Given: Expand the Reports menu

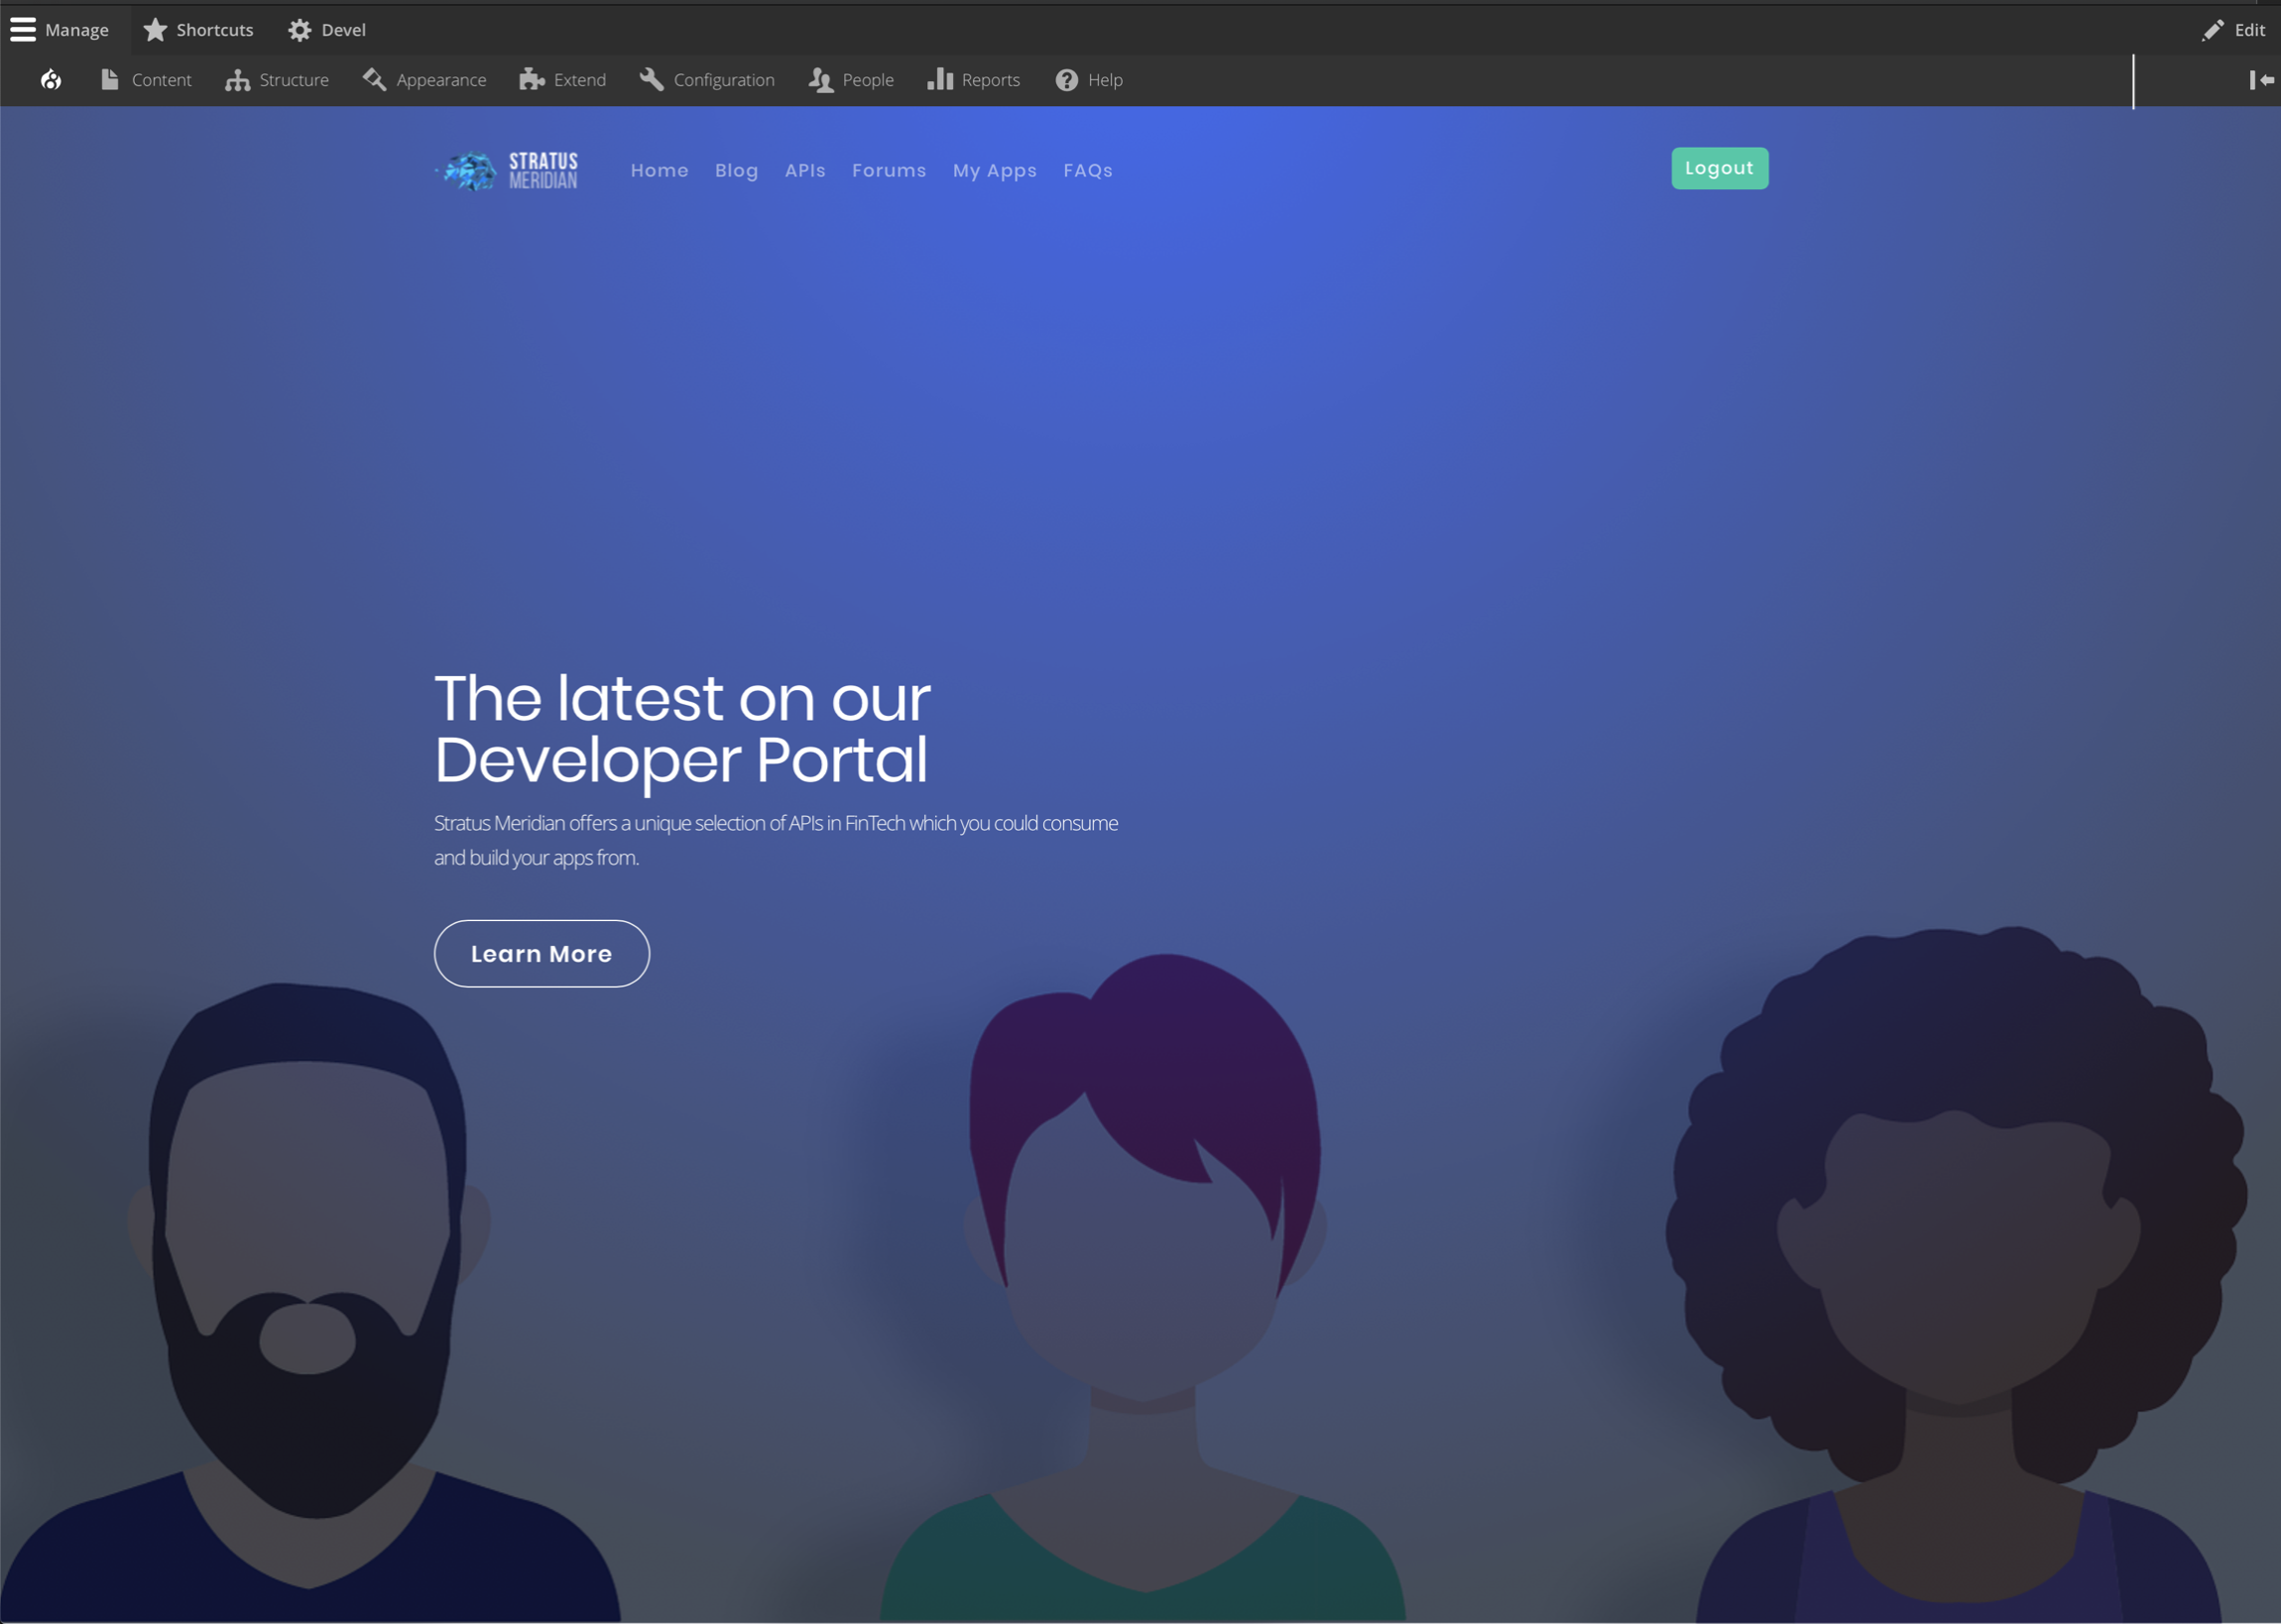Looking at the screenshot, I should coord(974,80).
